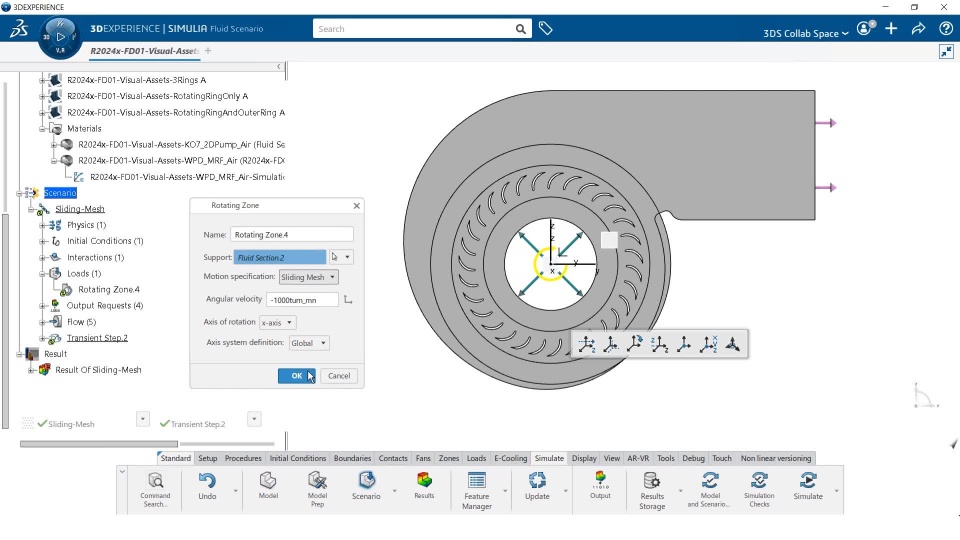Select the Scenario tree node
960x540 pixels.
(x=60, y=193)
